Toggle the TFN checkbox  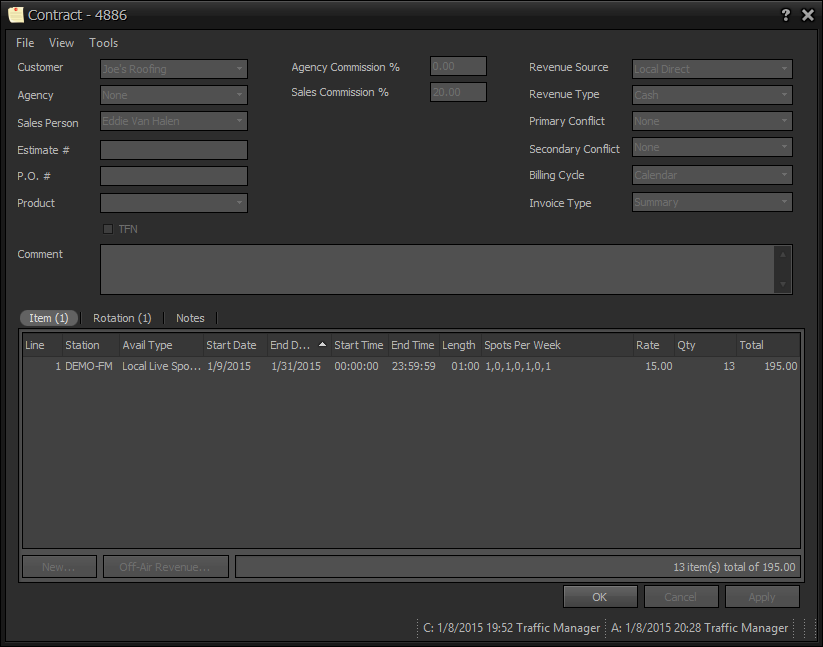click(x=108, y=229)
